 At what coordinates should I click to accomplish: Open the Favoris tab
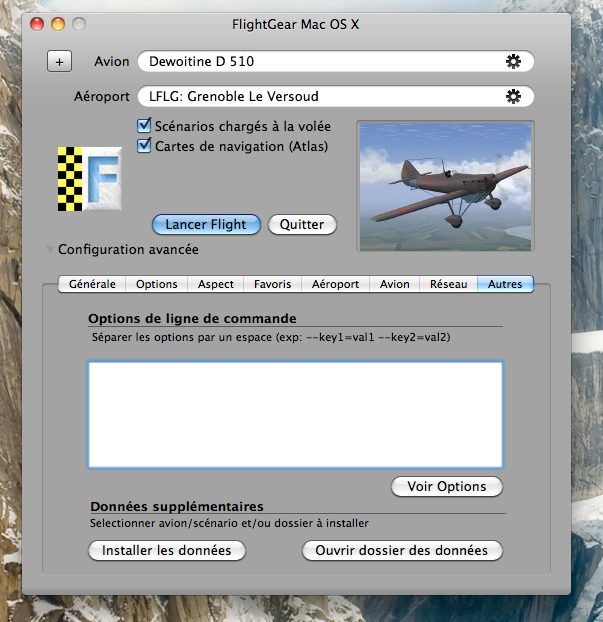click(x=273, y=284)
